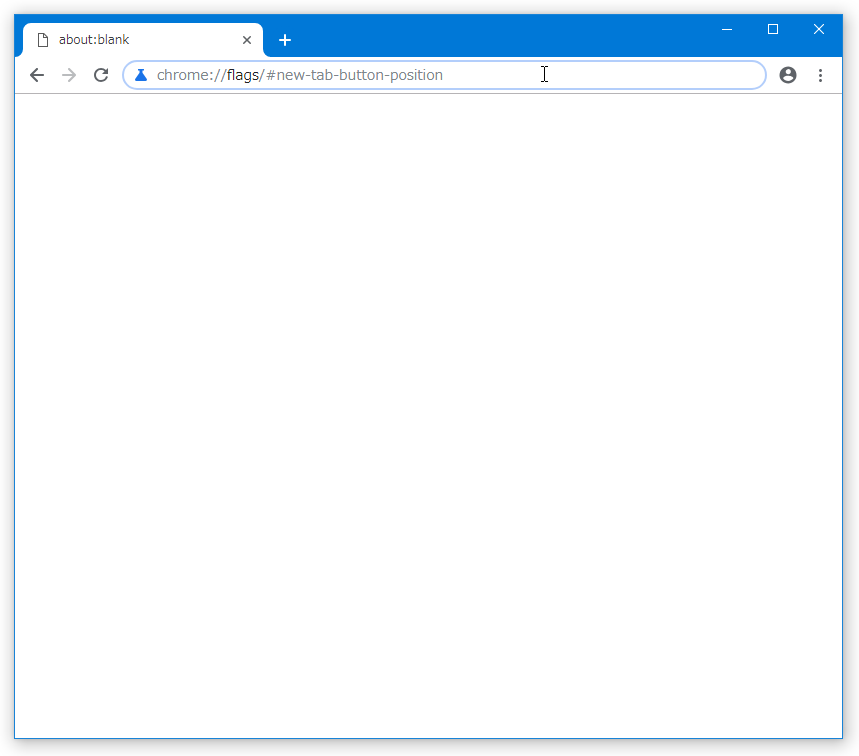Select the about:blank tab
859x756 pixels.
coord(143,40)
